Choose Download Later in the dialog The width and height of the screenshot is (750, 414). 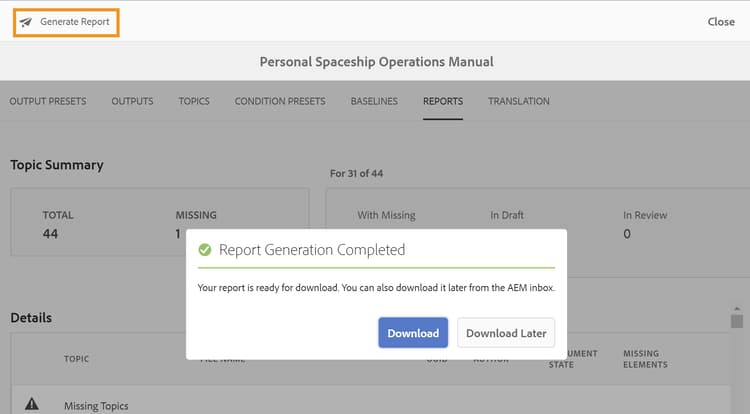pos(506,333)
